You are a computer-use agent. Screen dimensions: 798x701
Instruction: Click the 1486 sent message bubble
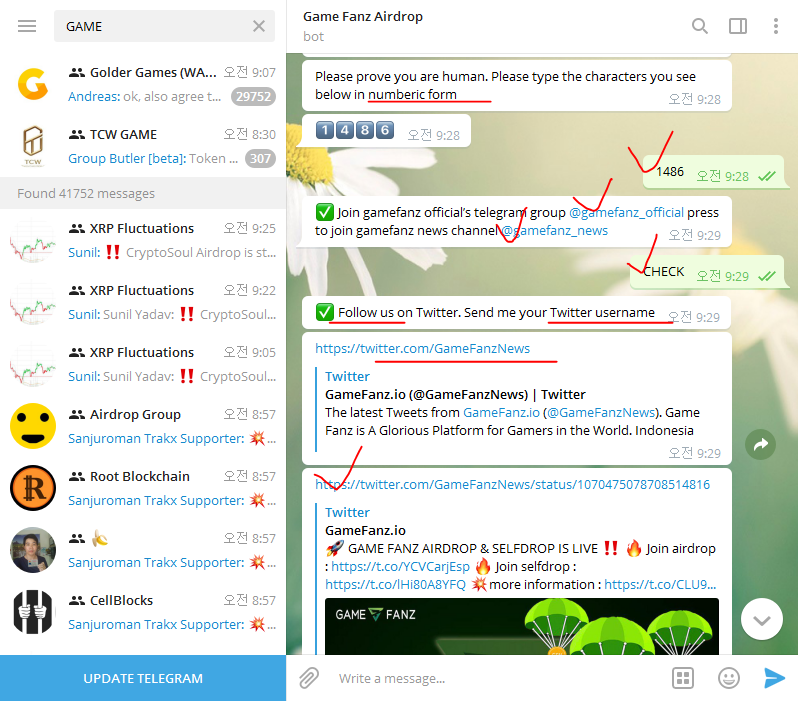pyautogui.click(x=716, y=173)
